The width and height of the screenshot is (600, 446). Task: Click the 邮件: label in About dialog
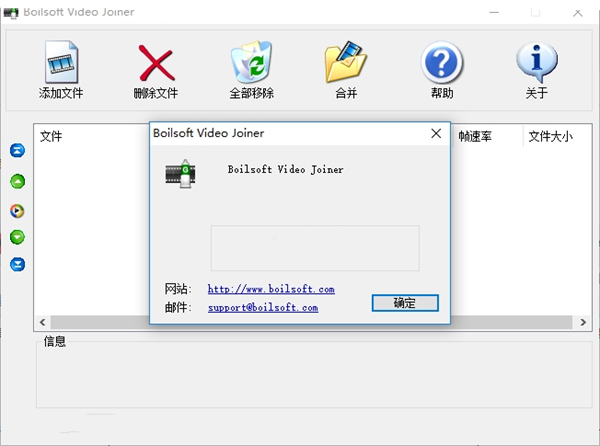tap(178, 307)
